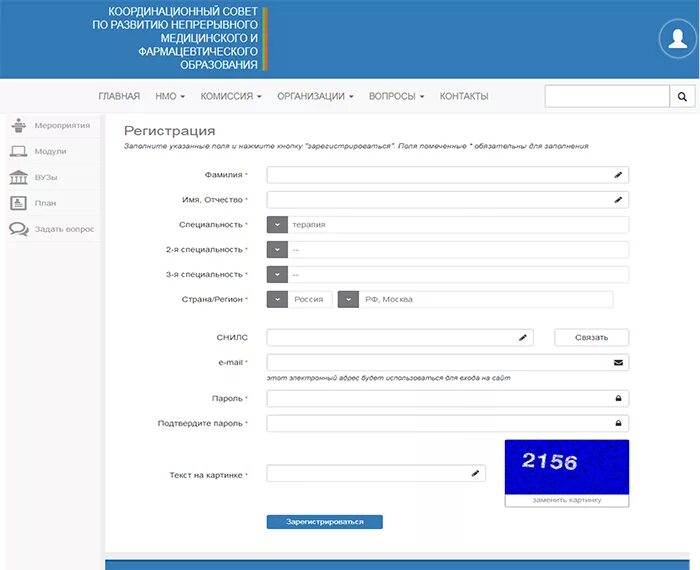Click pencil icon in captcha text field
The width and height of the screenshot is (700, 570).
tap(475, 473)
